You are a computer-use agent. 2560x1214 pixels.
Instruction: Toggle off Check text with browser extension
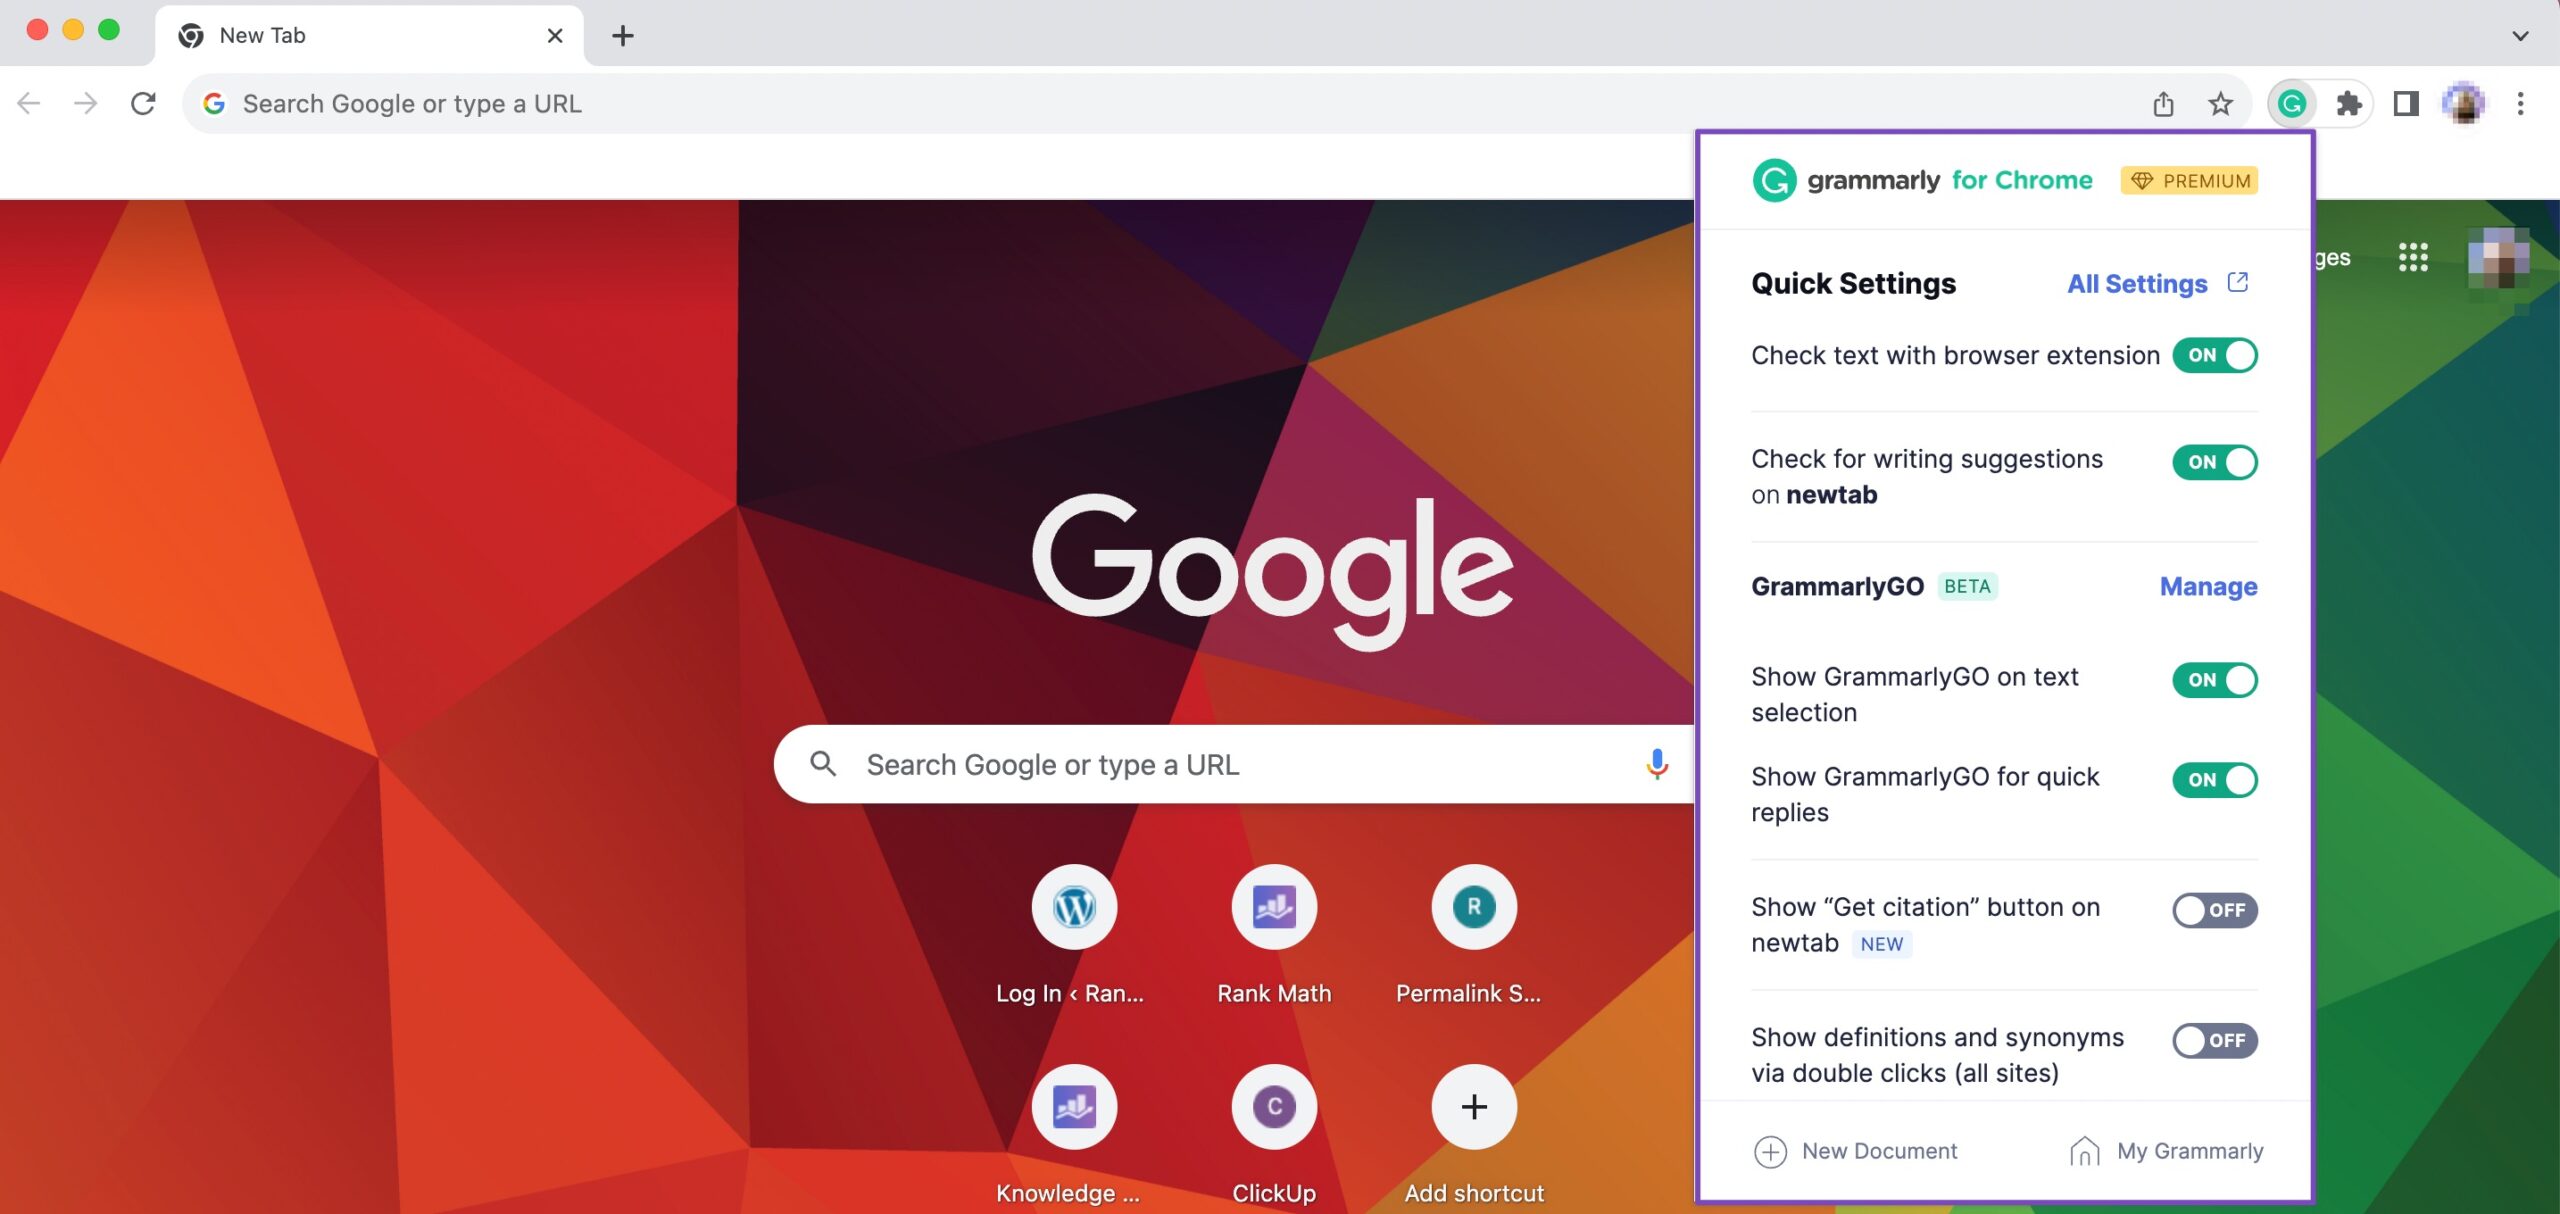(2216, 356)
